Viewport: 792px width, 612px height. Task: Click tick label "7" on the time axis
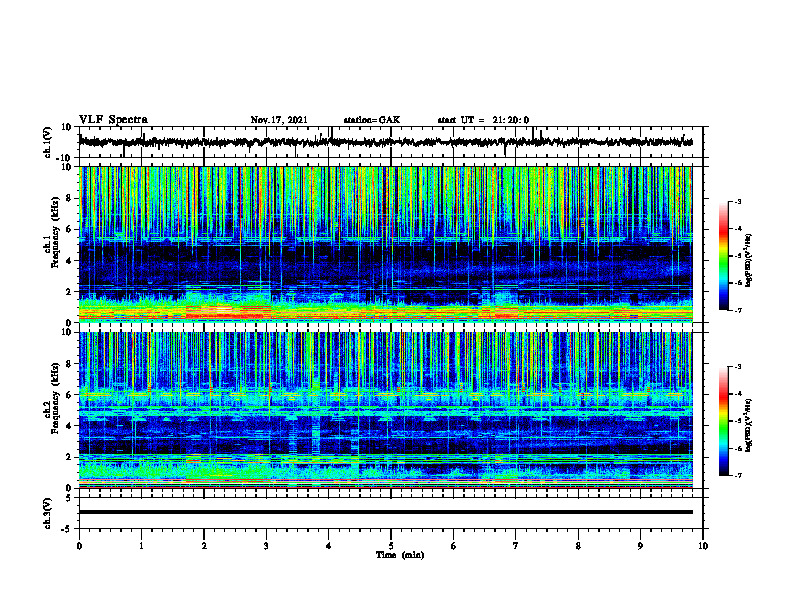click(516, 546)
